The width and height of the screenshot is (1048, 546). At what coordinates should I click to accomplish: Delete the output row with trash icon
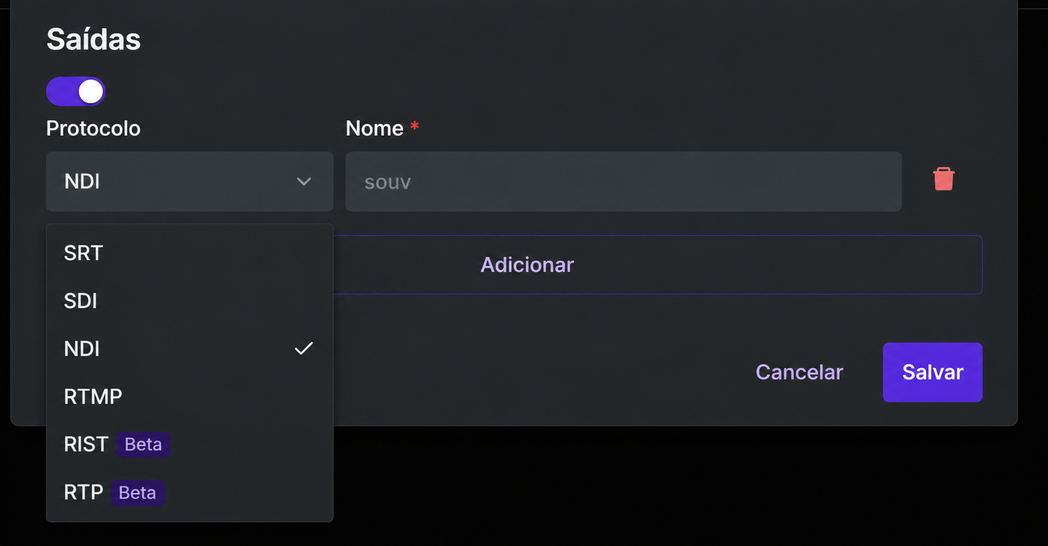point(943,179)
